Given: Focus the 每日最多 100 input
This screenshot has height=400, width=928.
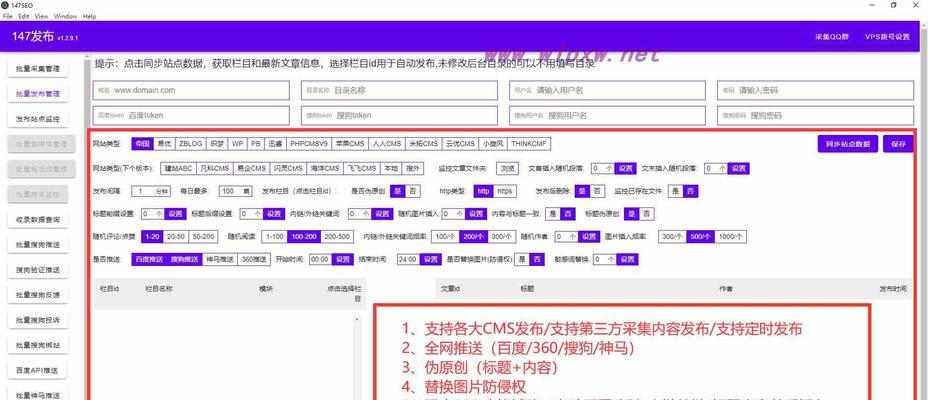Looking at the screenshot, I should tap(235, 191).
